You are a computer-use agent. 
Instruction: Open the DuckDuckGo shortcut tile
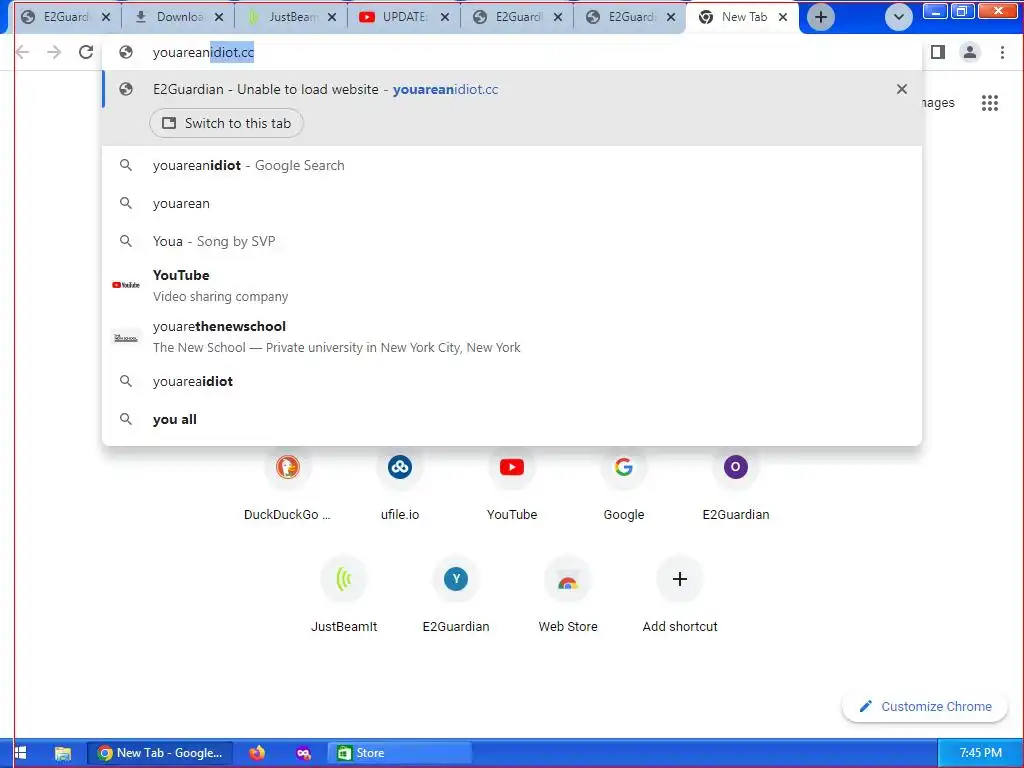tap(287, 483)
